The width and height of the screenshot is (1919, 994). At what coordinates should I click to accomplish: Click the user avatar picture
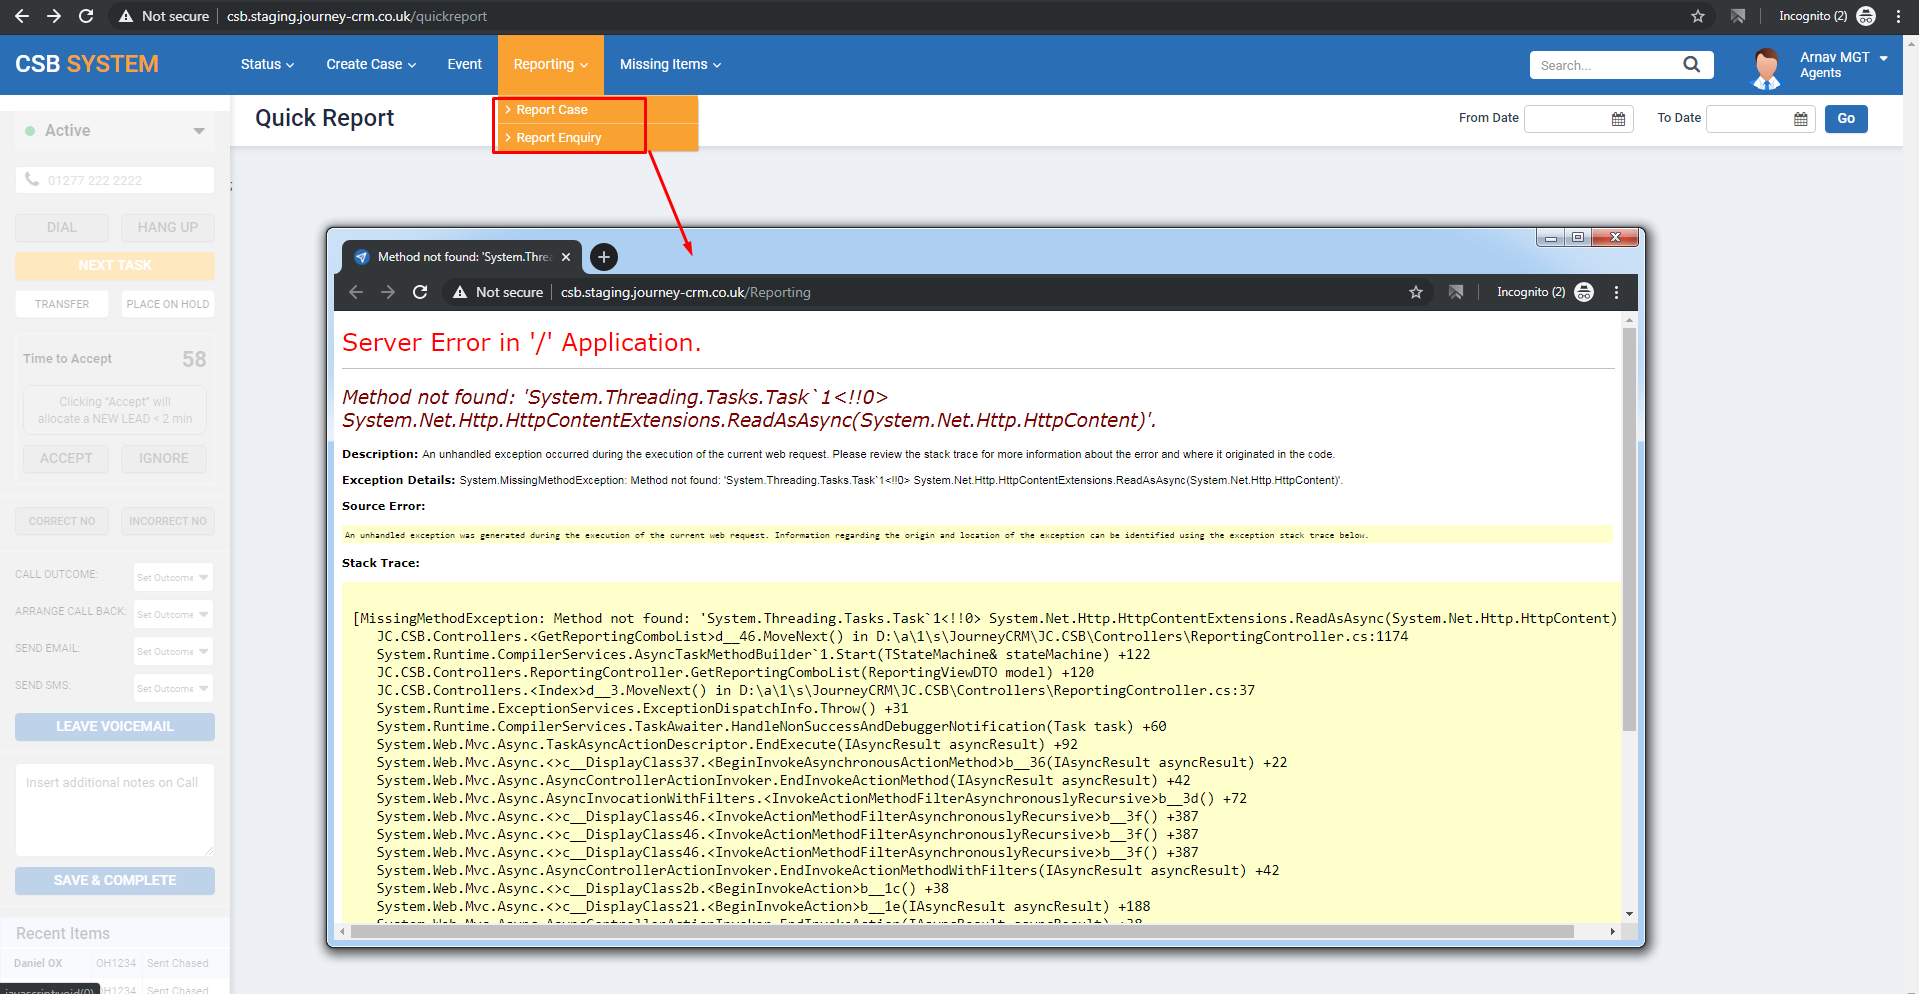(x=1767, y=68)
